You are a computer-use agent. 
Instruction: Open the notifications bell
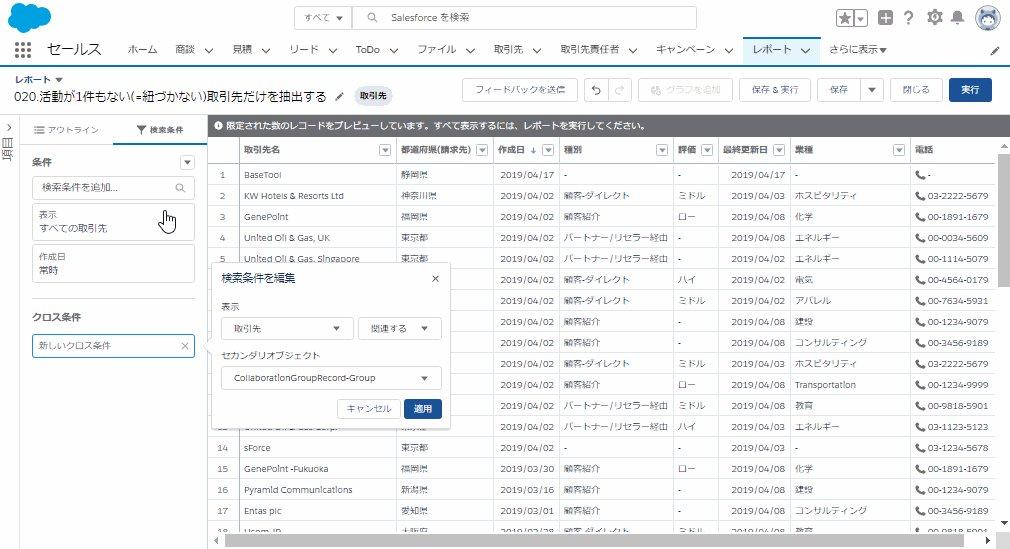(x=958, y=17)
